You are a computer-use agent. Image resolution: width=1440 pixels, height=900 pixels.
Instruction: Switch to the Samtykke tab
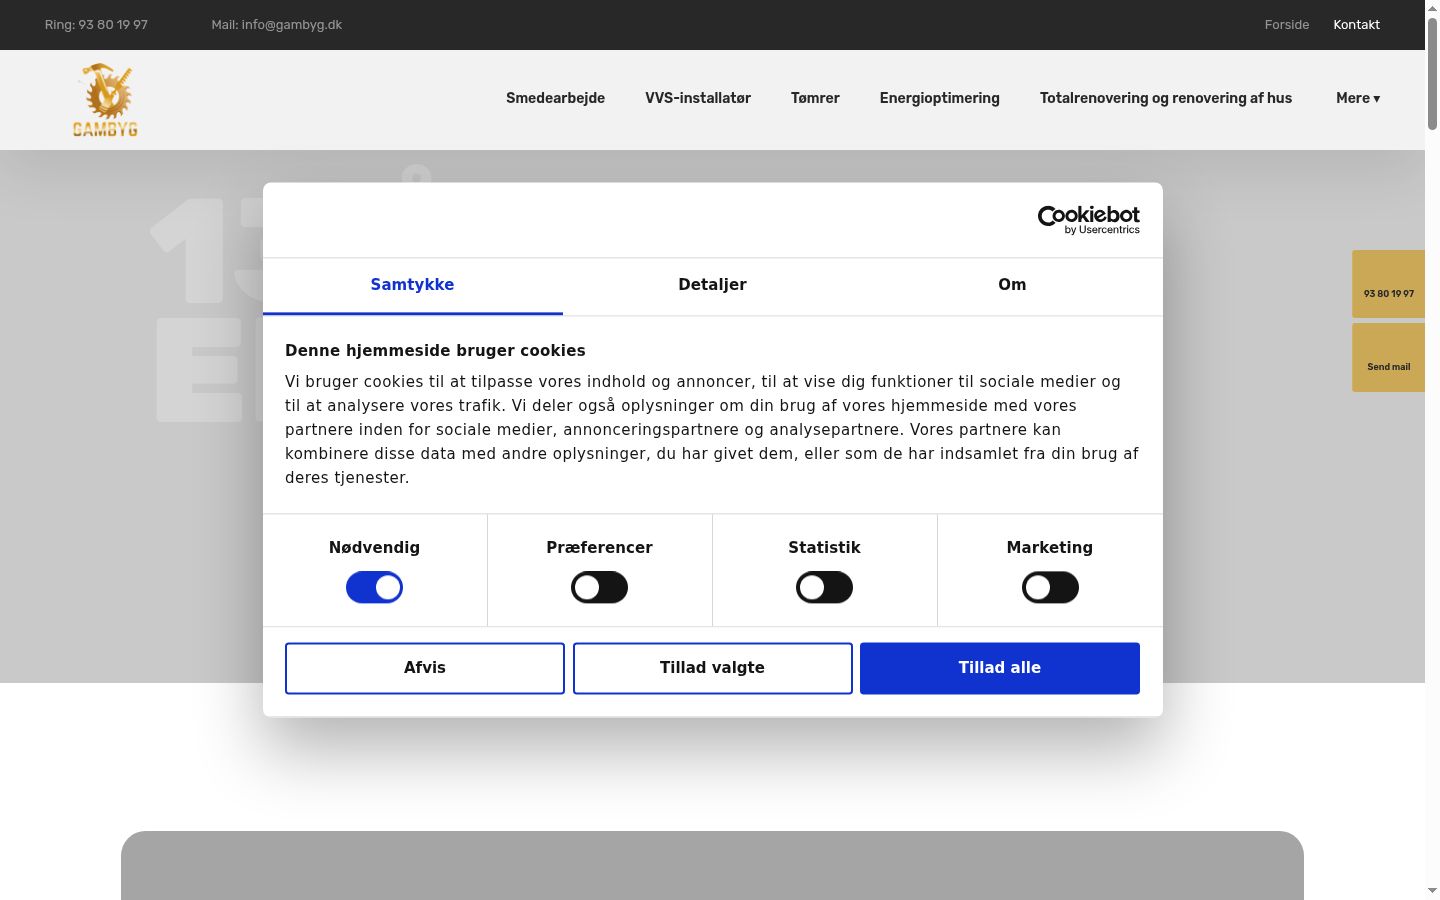point(412,285)
